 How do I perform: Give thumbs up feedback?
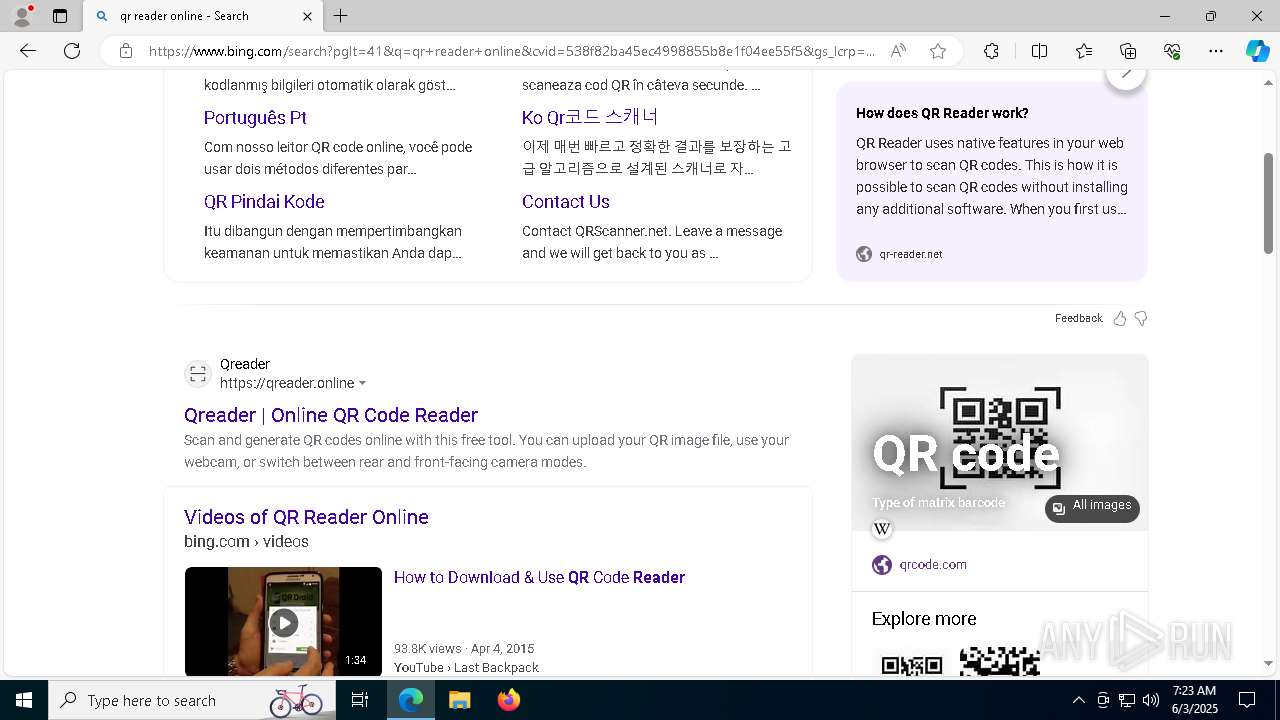1120,318
